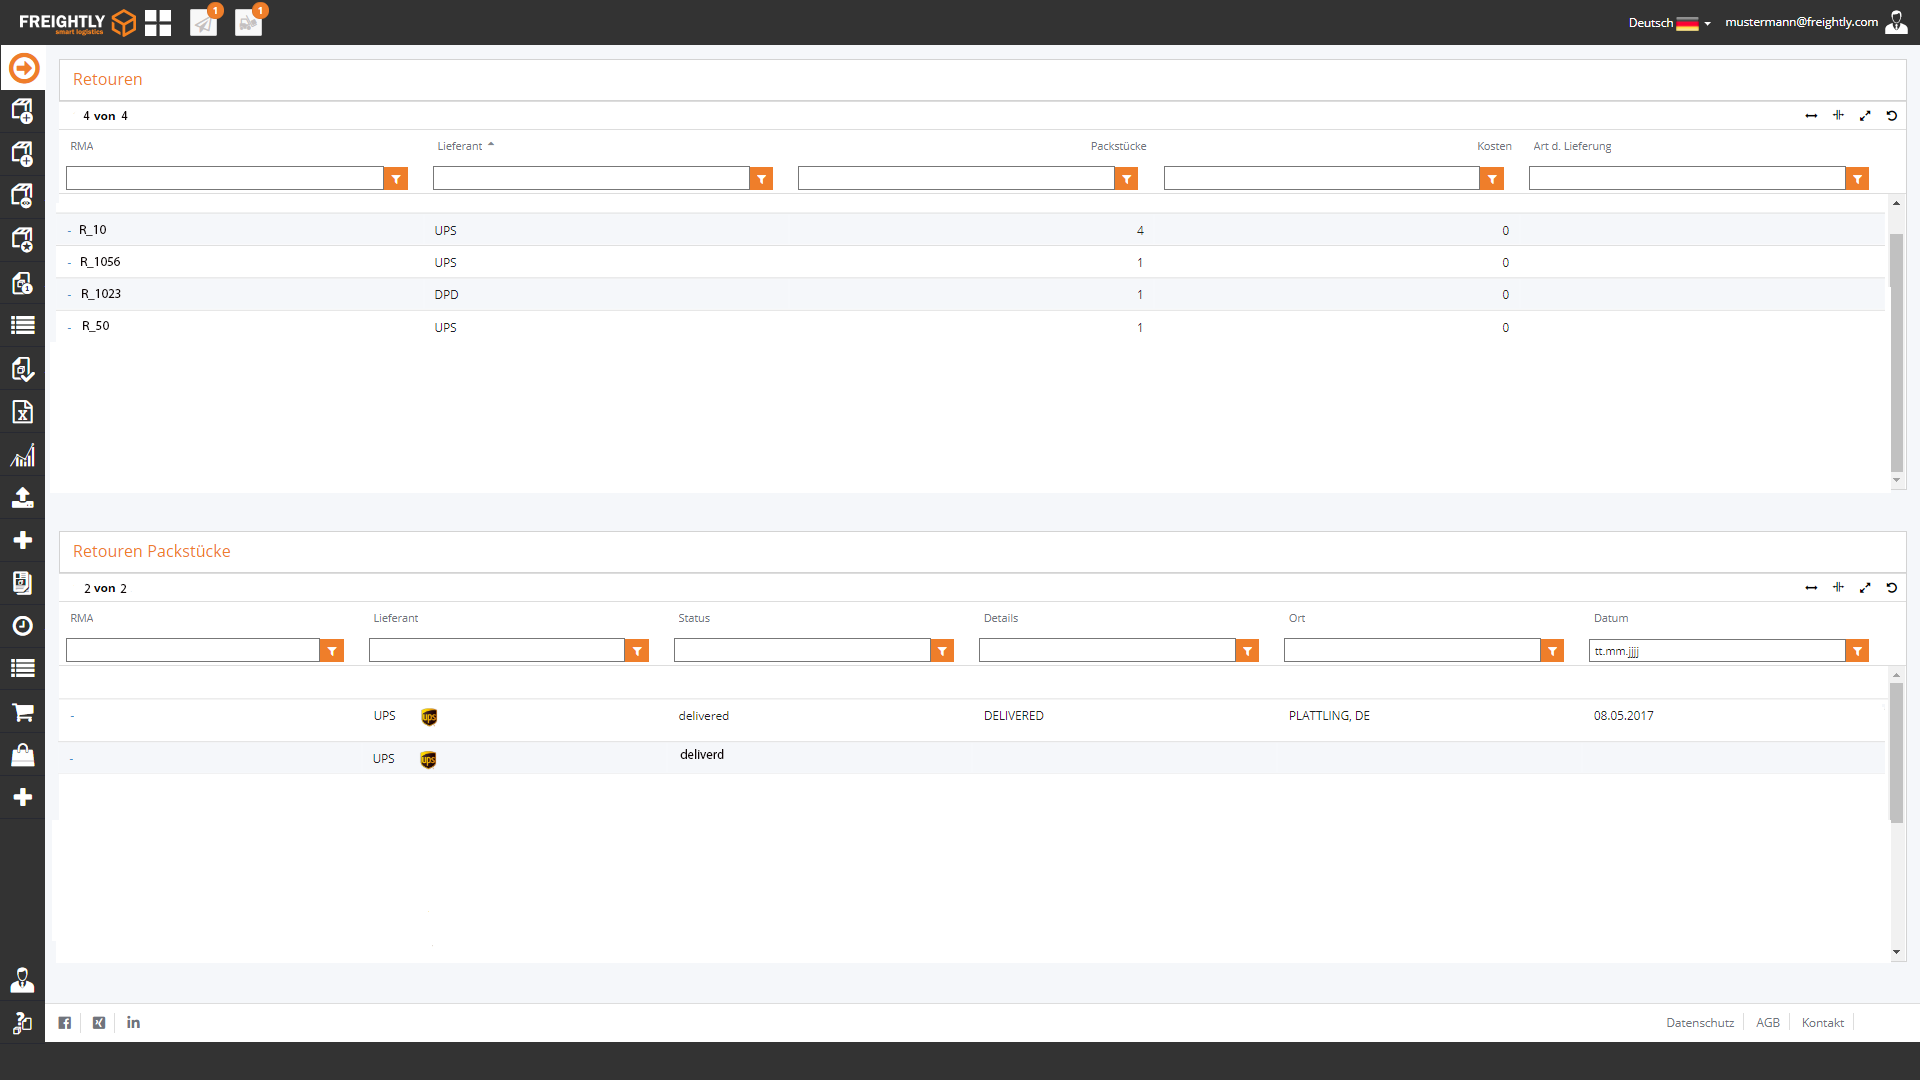Viewport: 1920px width, 1080px height.
Task: Click mustermann@freightly.com account link
Action: coord(1801,22)
